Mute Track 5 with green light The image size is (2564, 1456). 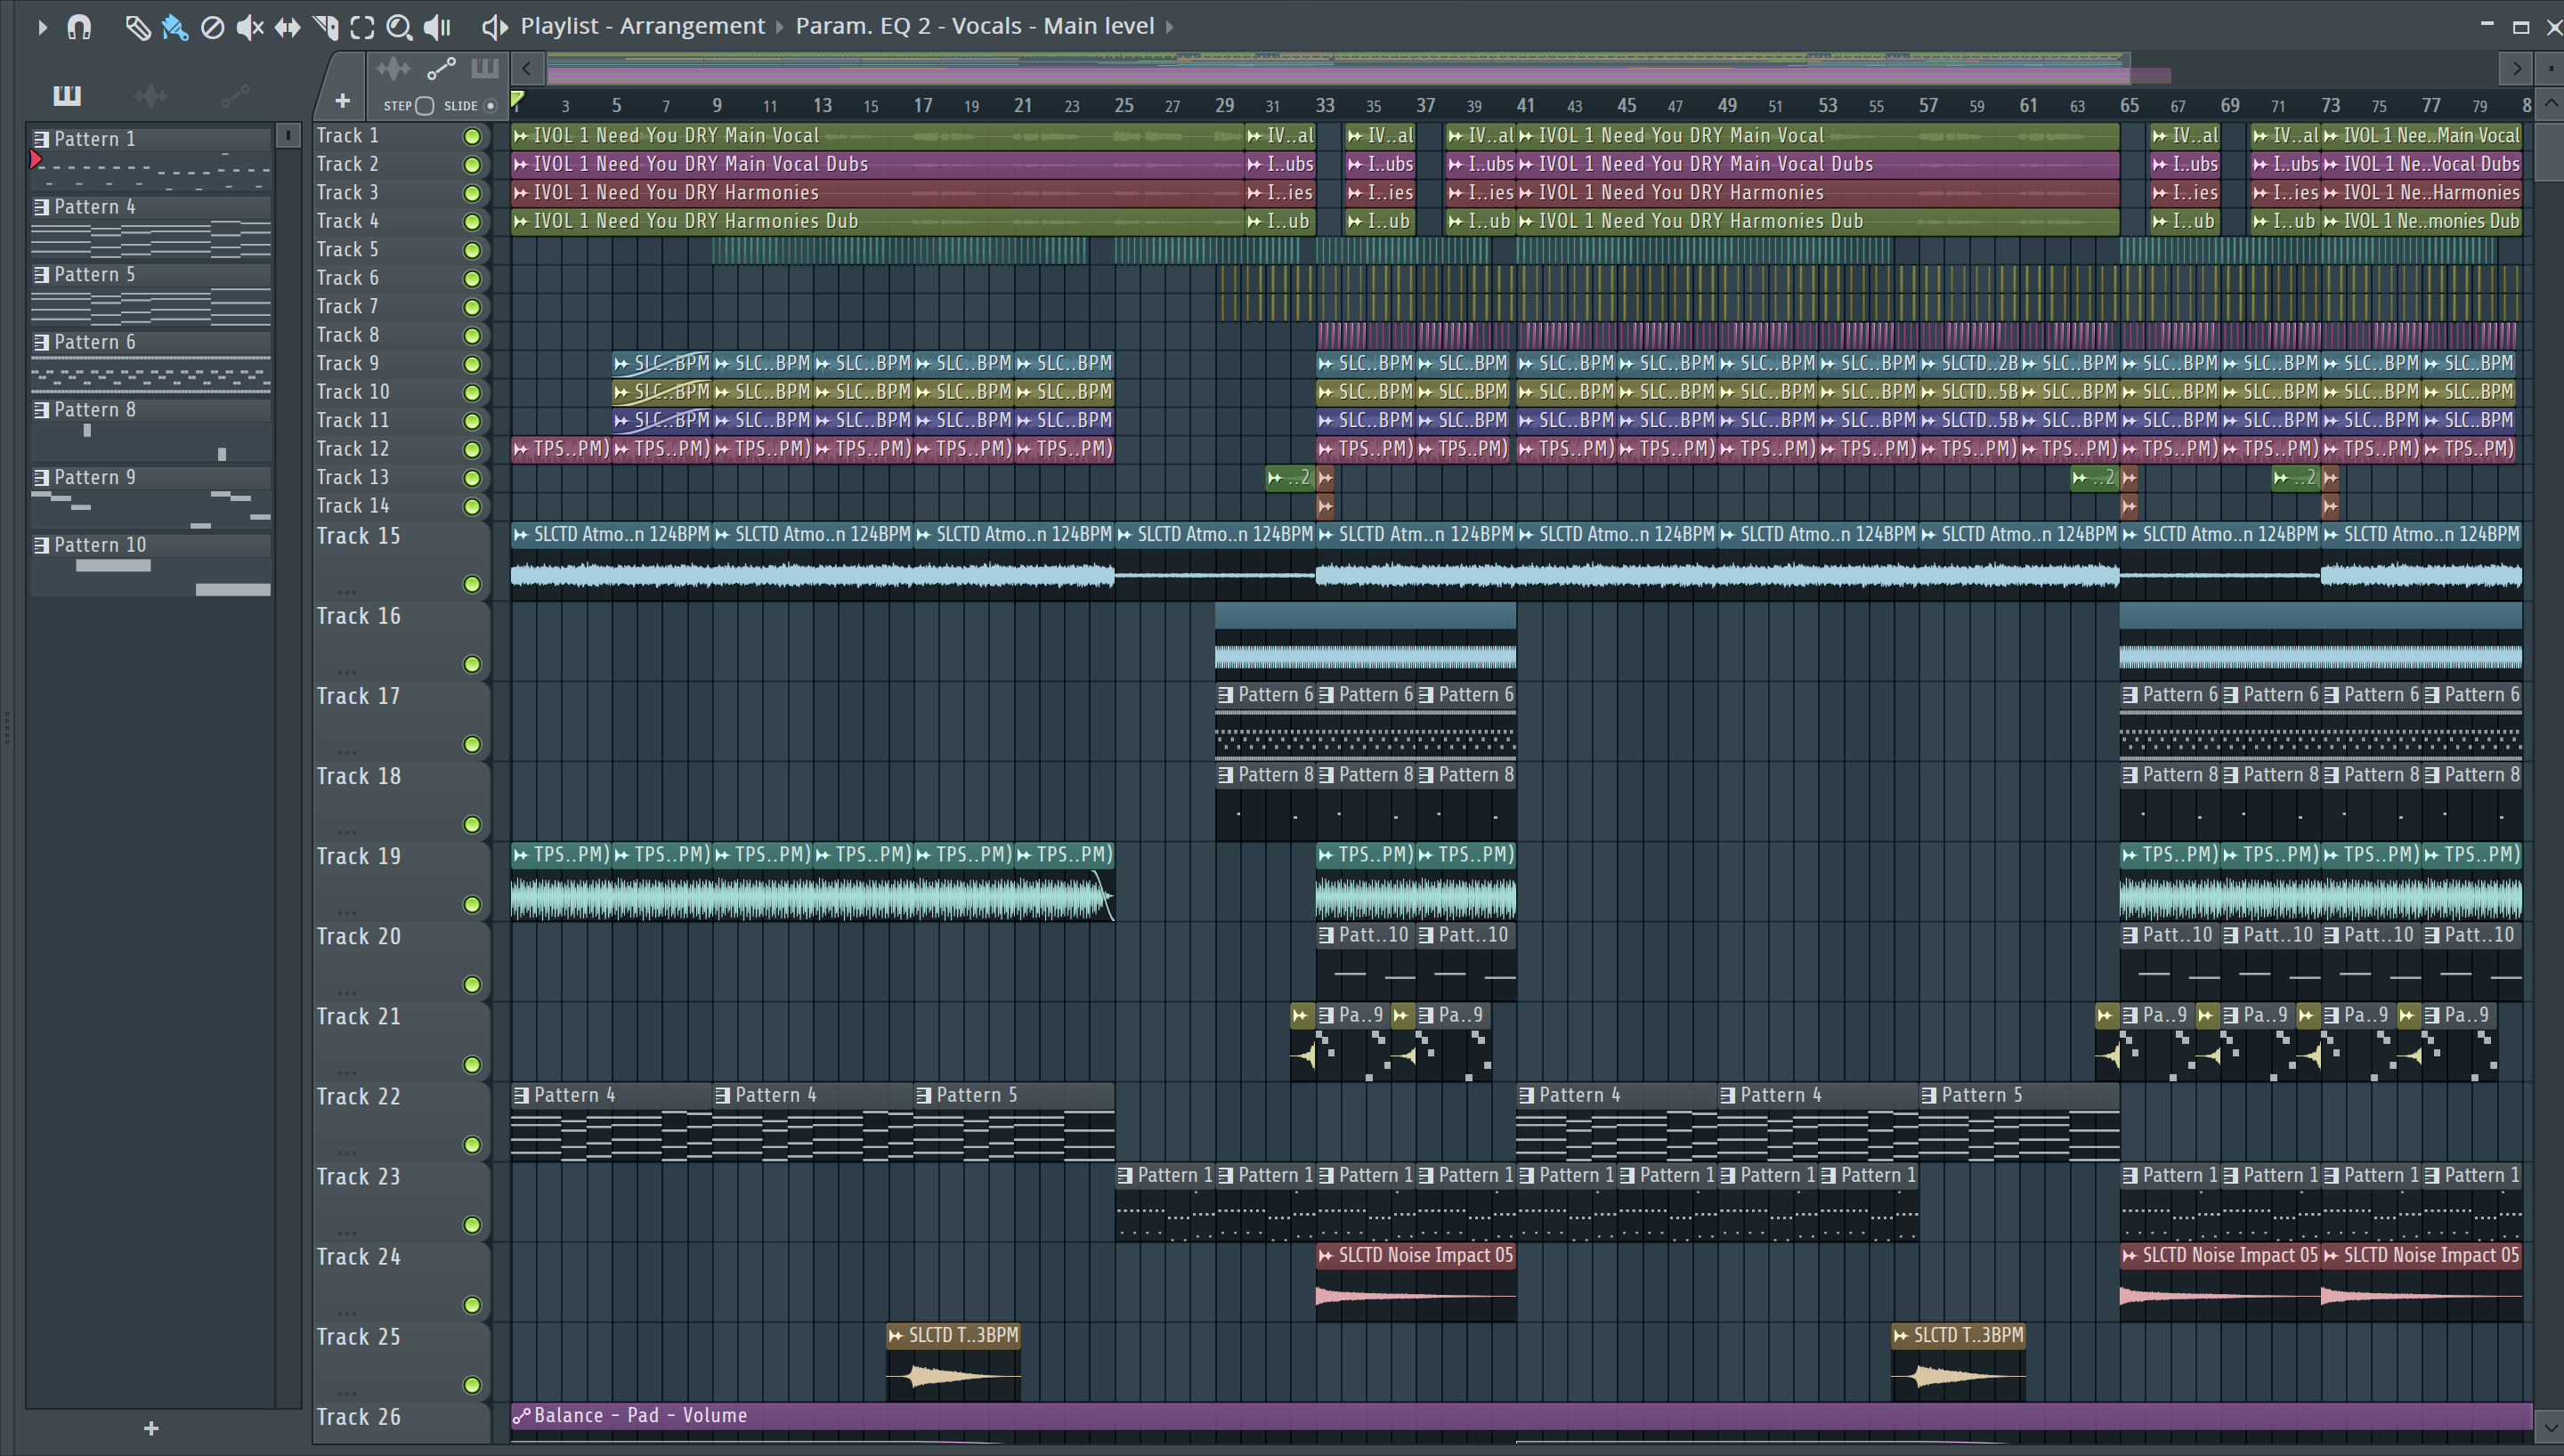click(x=472, y=250)
